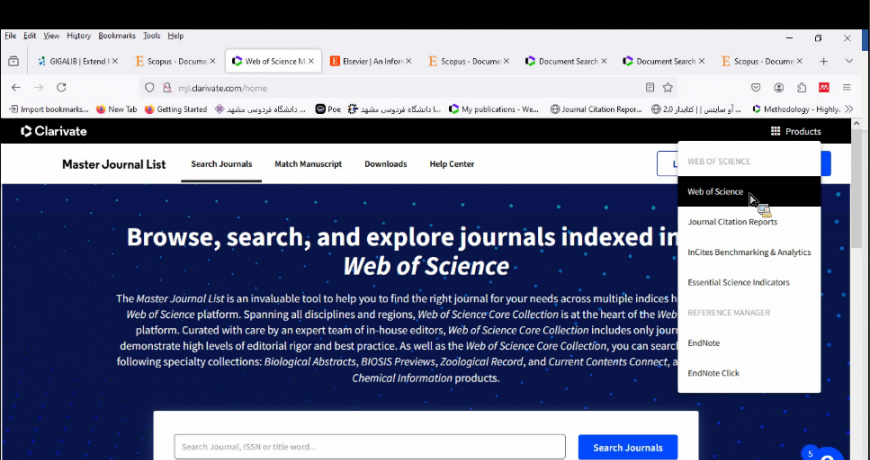Click the page vertical scrollbar
870x460 pixels.
pos(856,189)
